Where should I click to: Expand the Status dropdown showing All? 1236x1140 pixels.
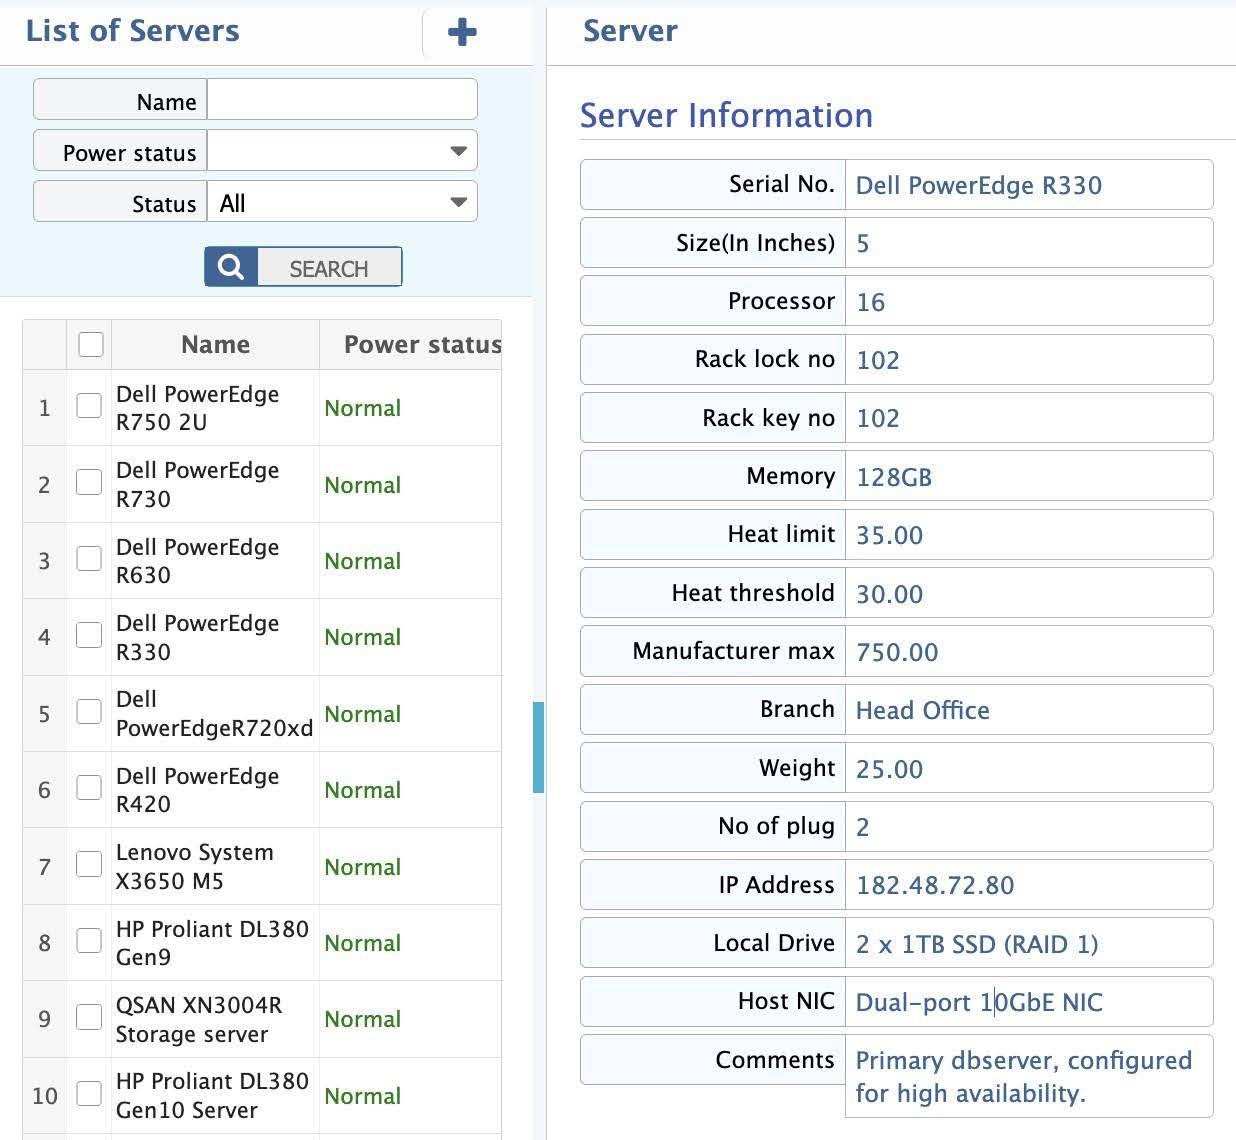tap(342, 203)
